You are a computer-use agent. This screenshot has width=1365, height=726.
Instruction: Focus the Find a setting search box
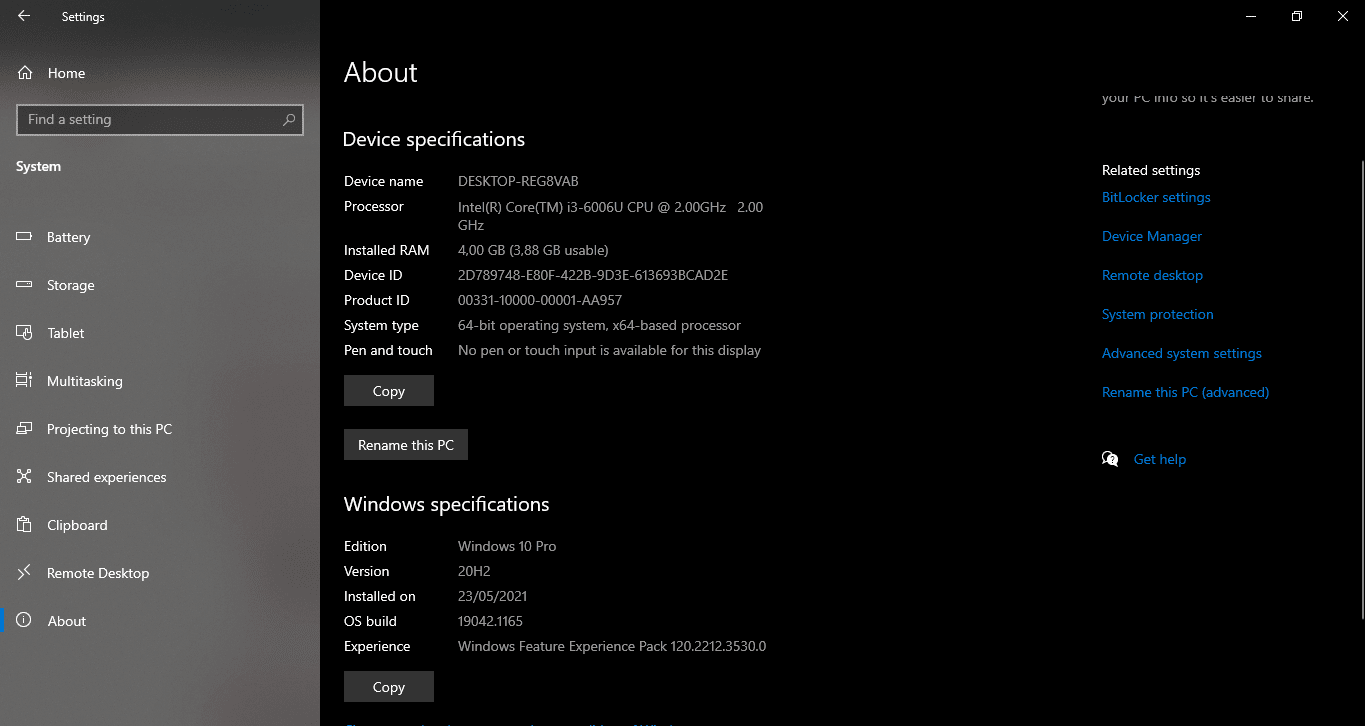(160, 119)
